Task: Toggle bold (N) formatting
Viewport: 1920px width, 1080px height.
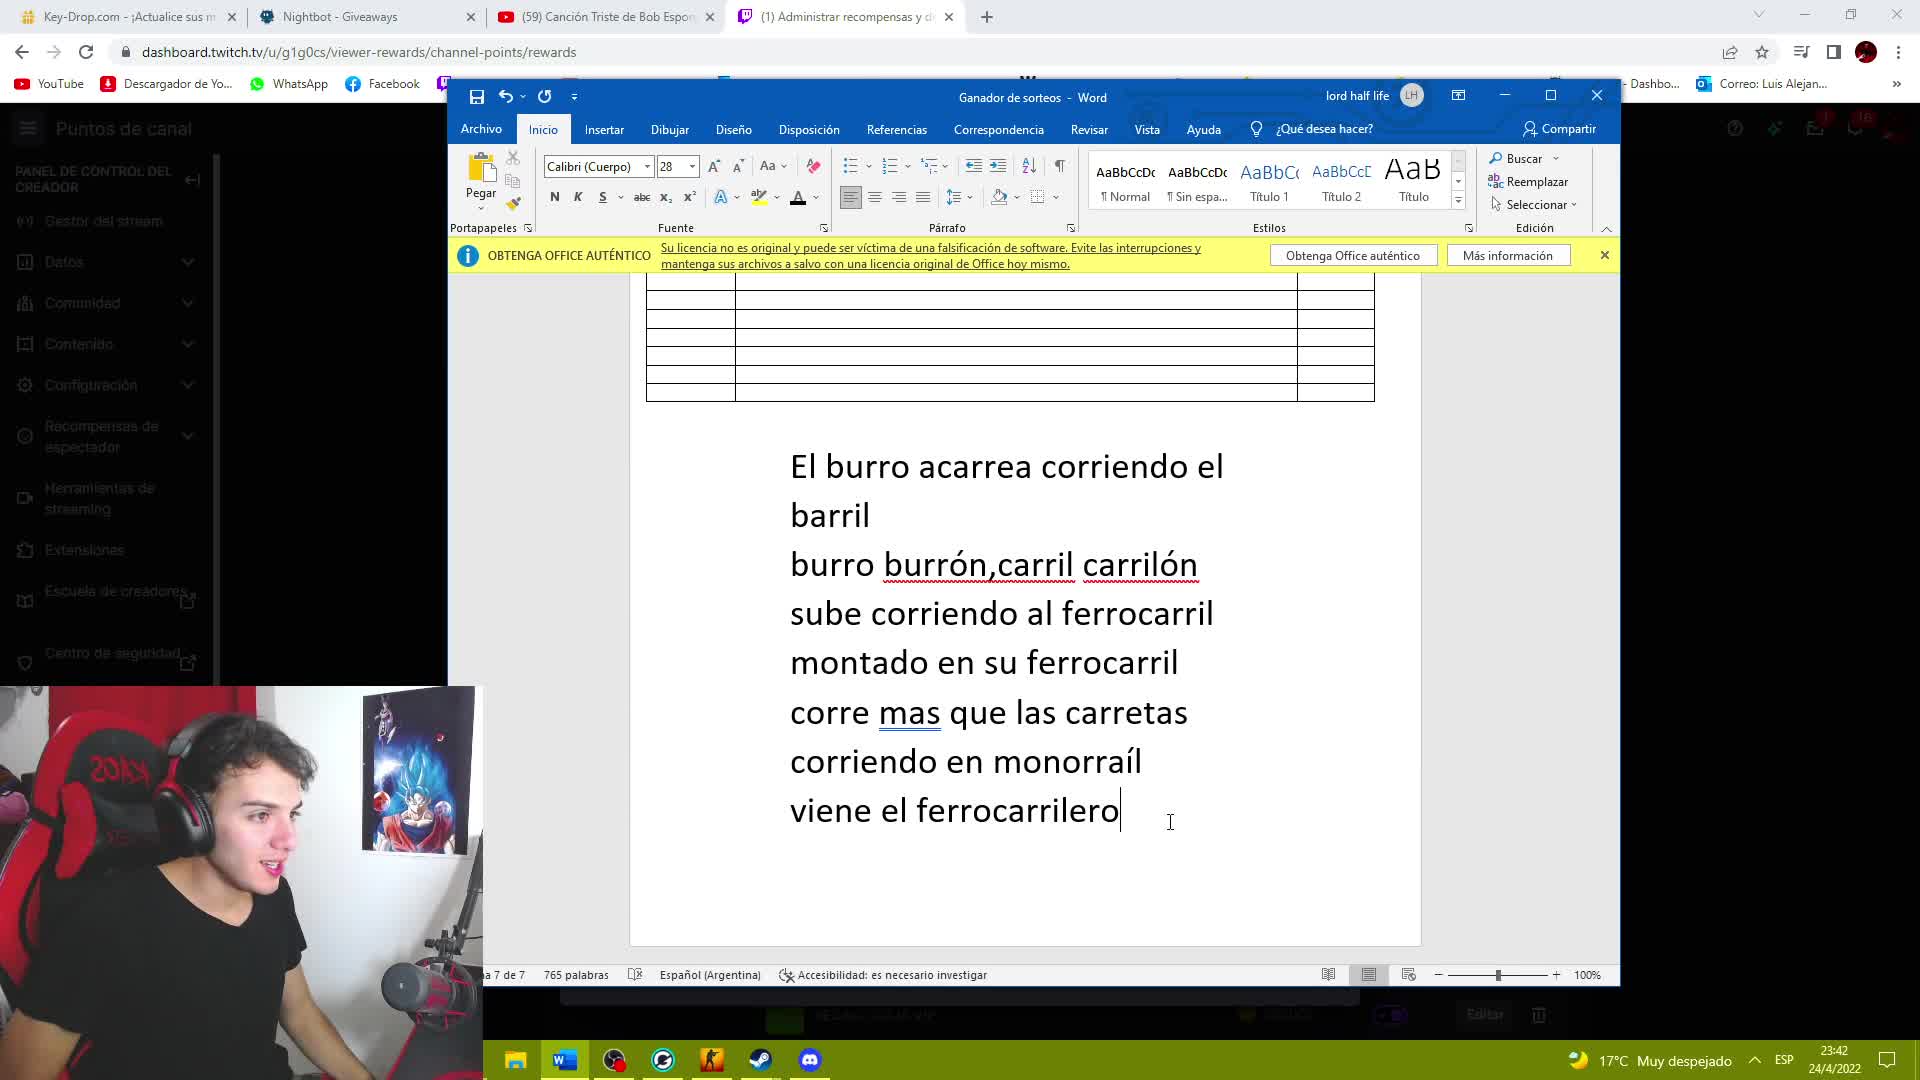Action: [x=555, y=197]
